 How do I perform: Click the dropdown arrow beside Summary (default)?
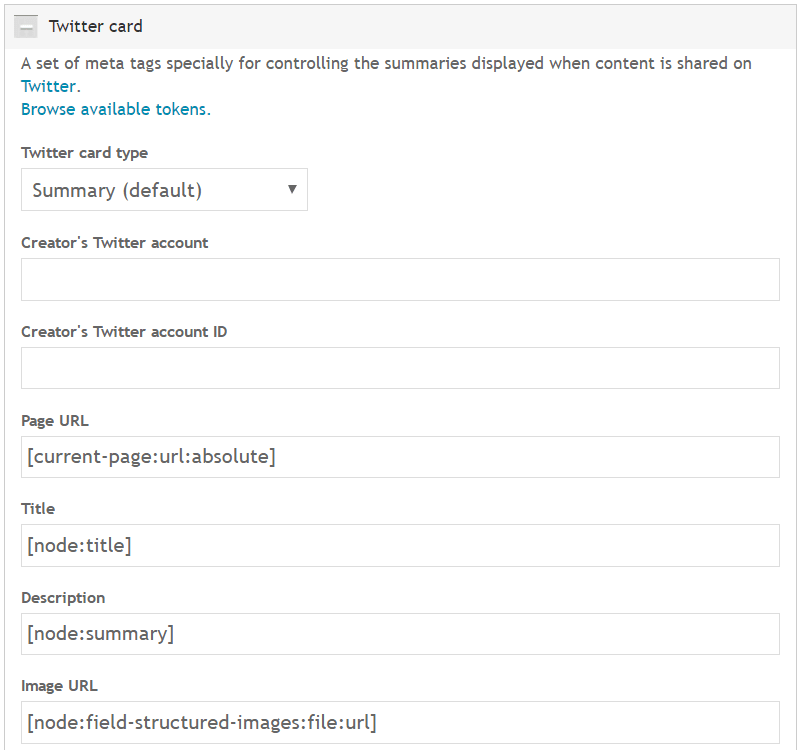coord(291,190)
